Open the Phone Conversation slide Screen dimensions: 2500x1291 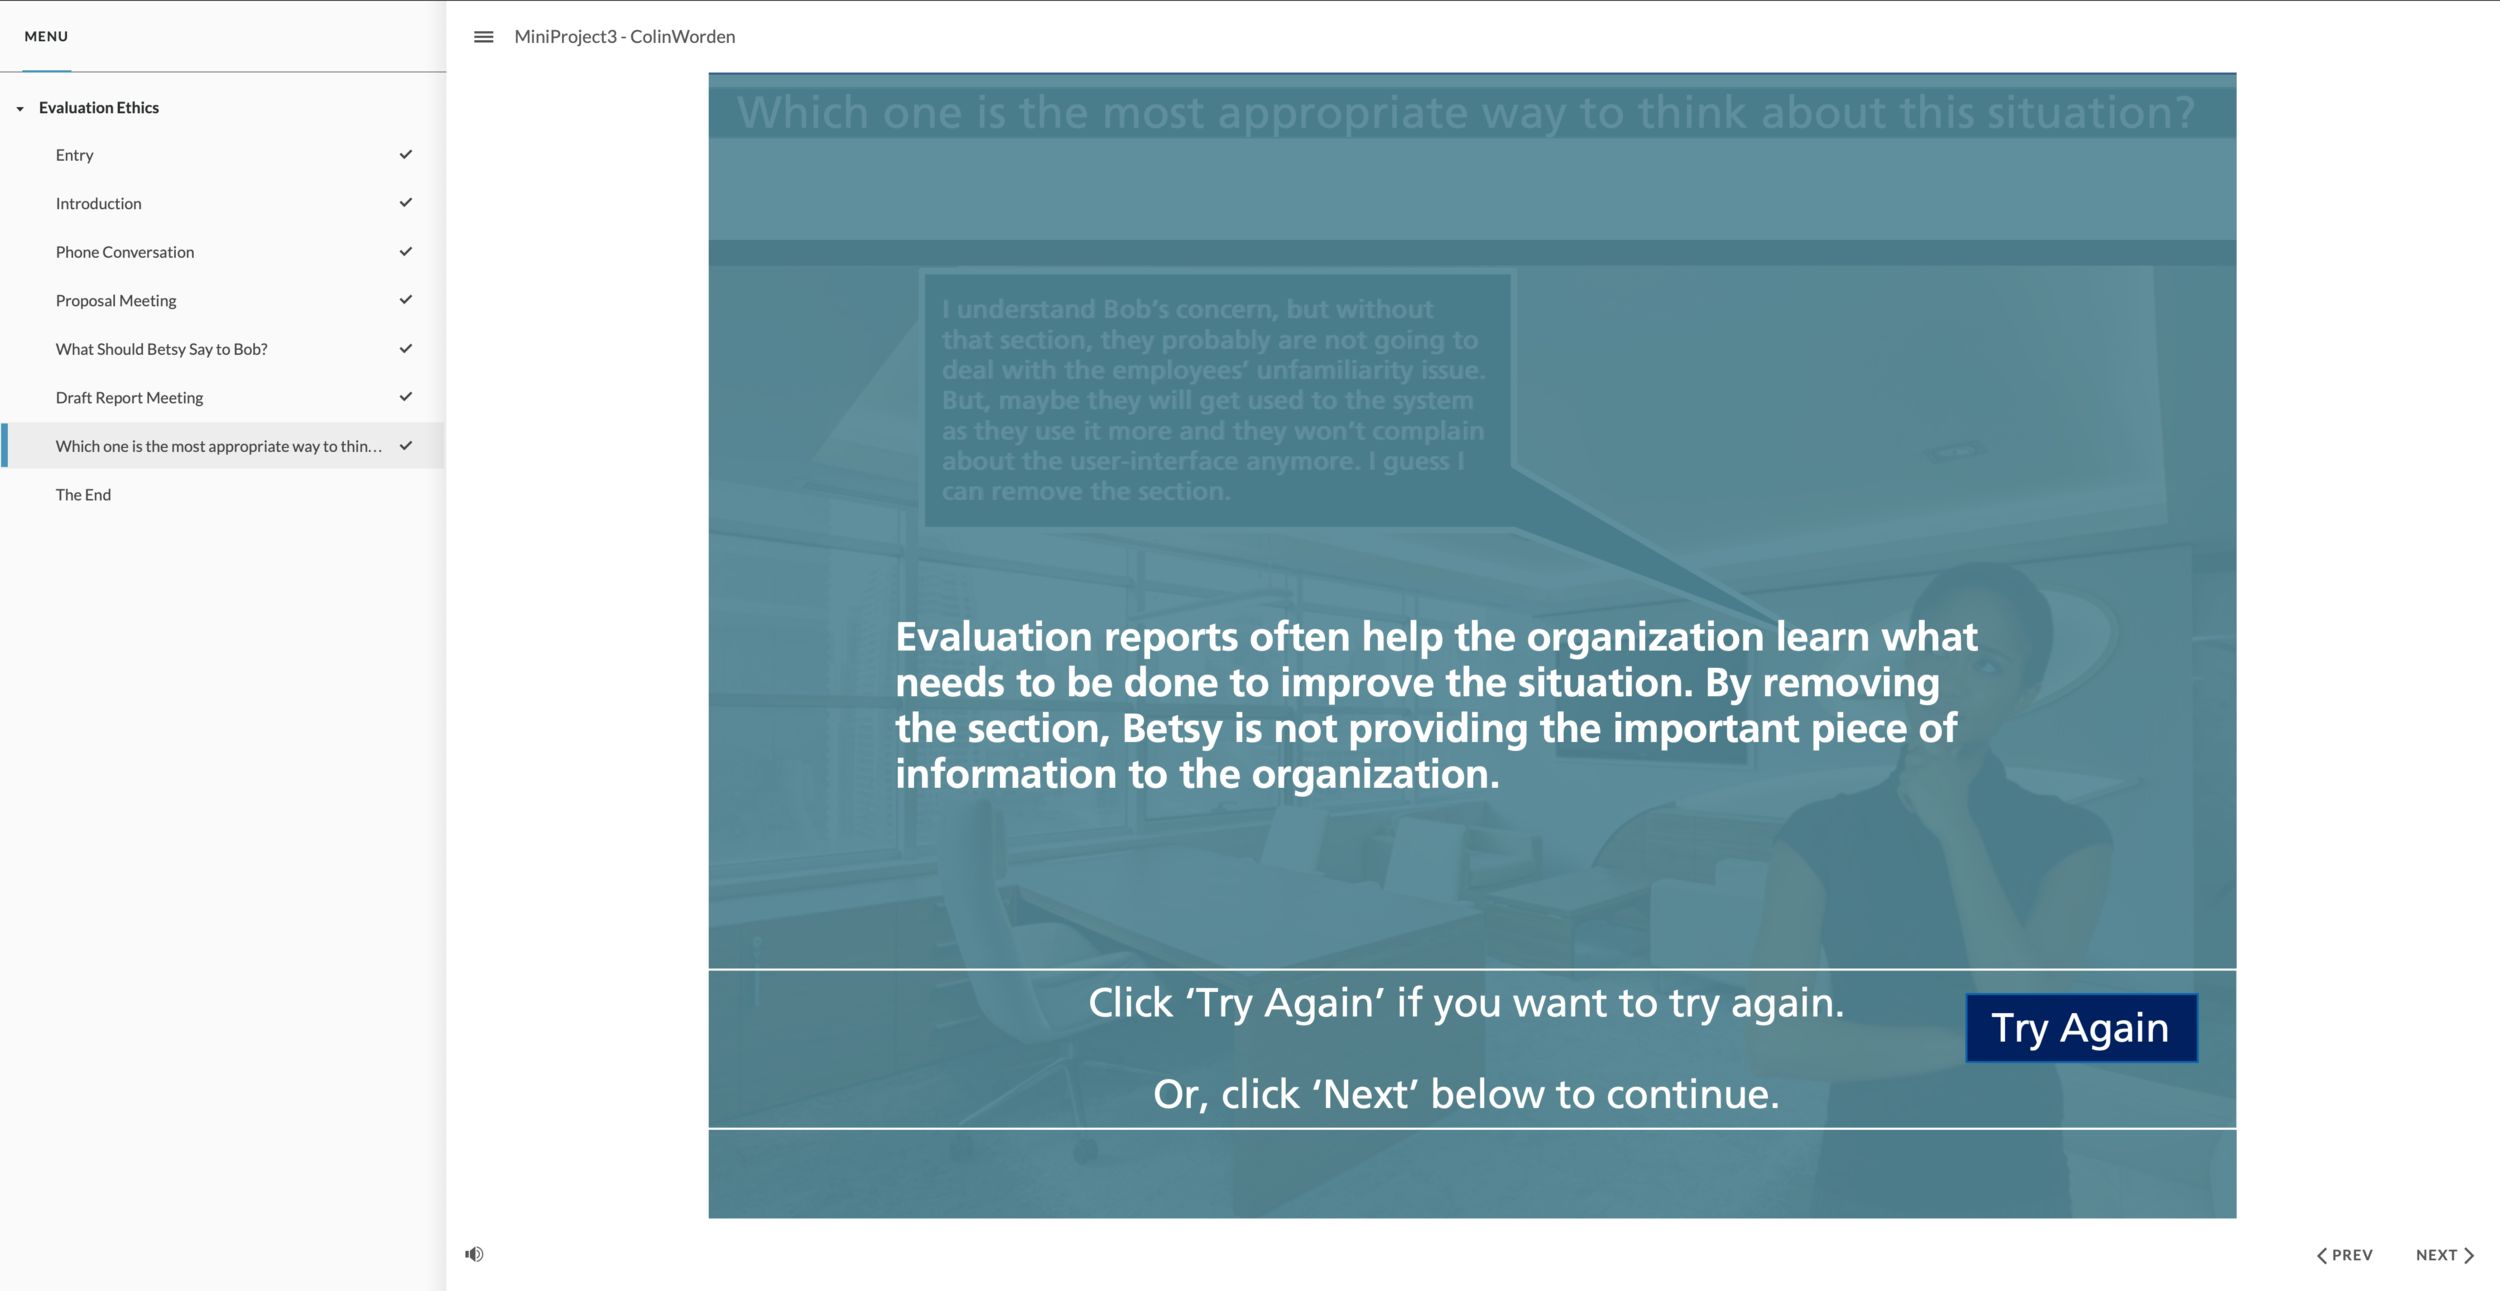click(x=125, y=252)
